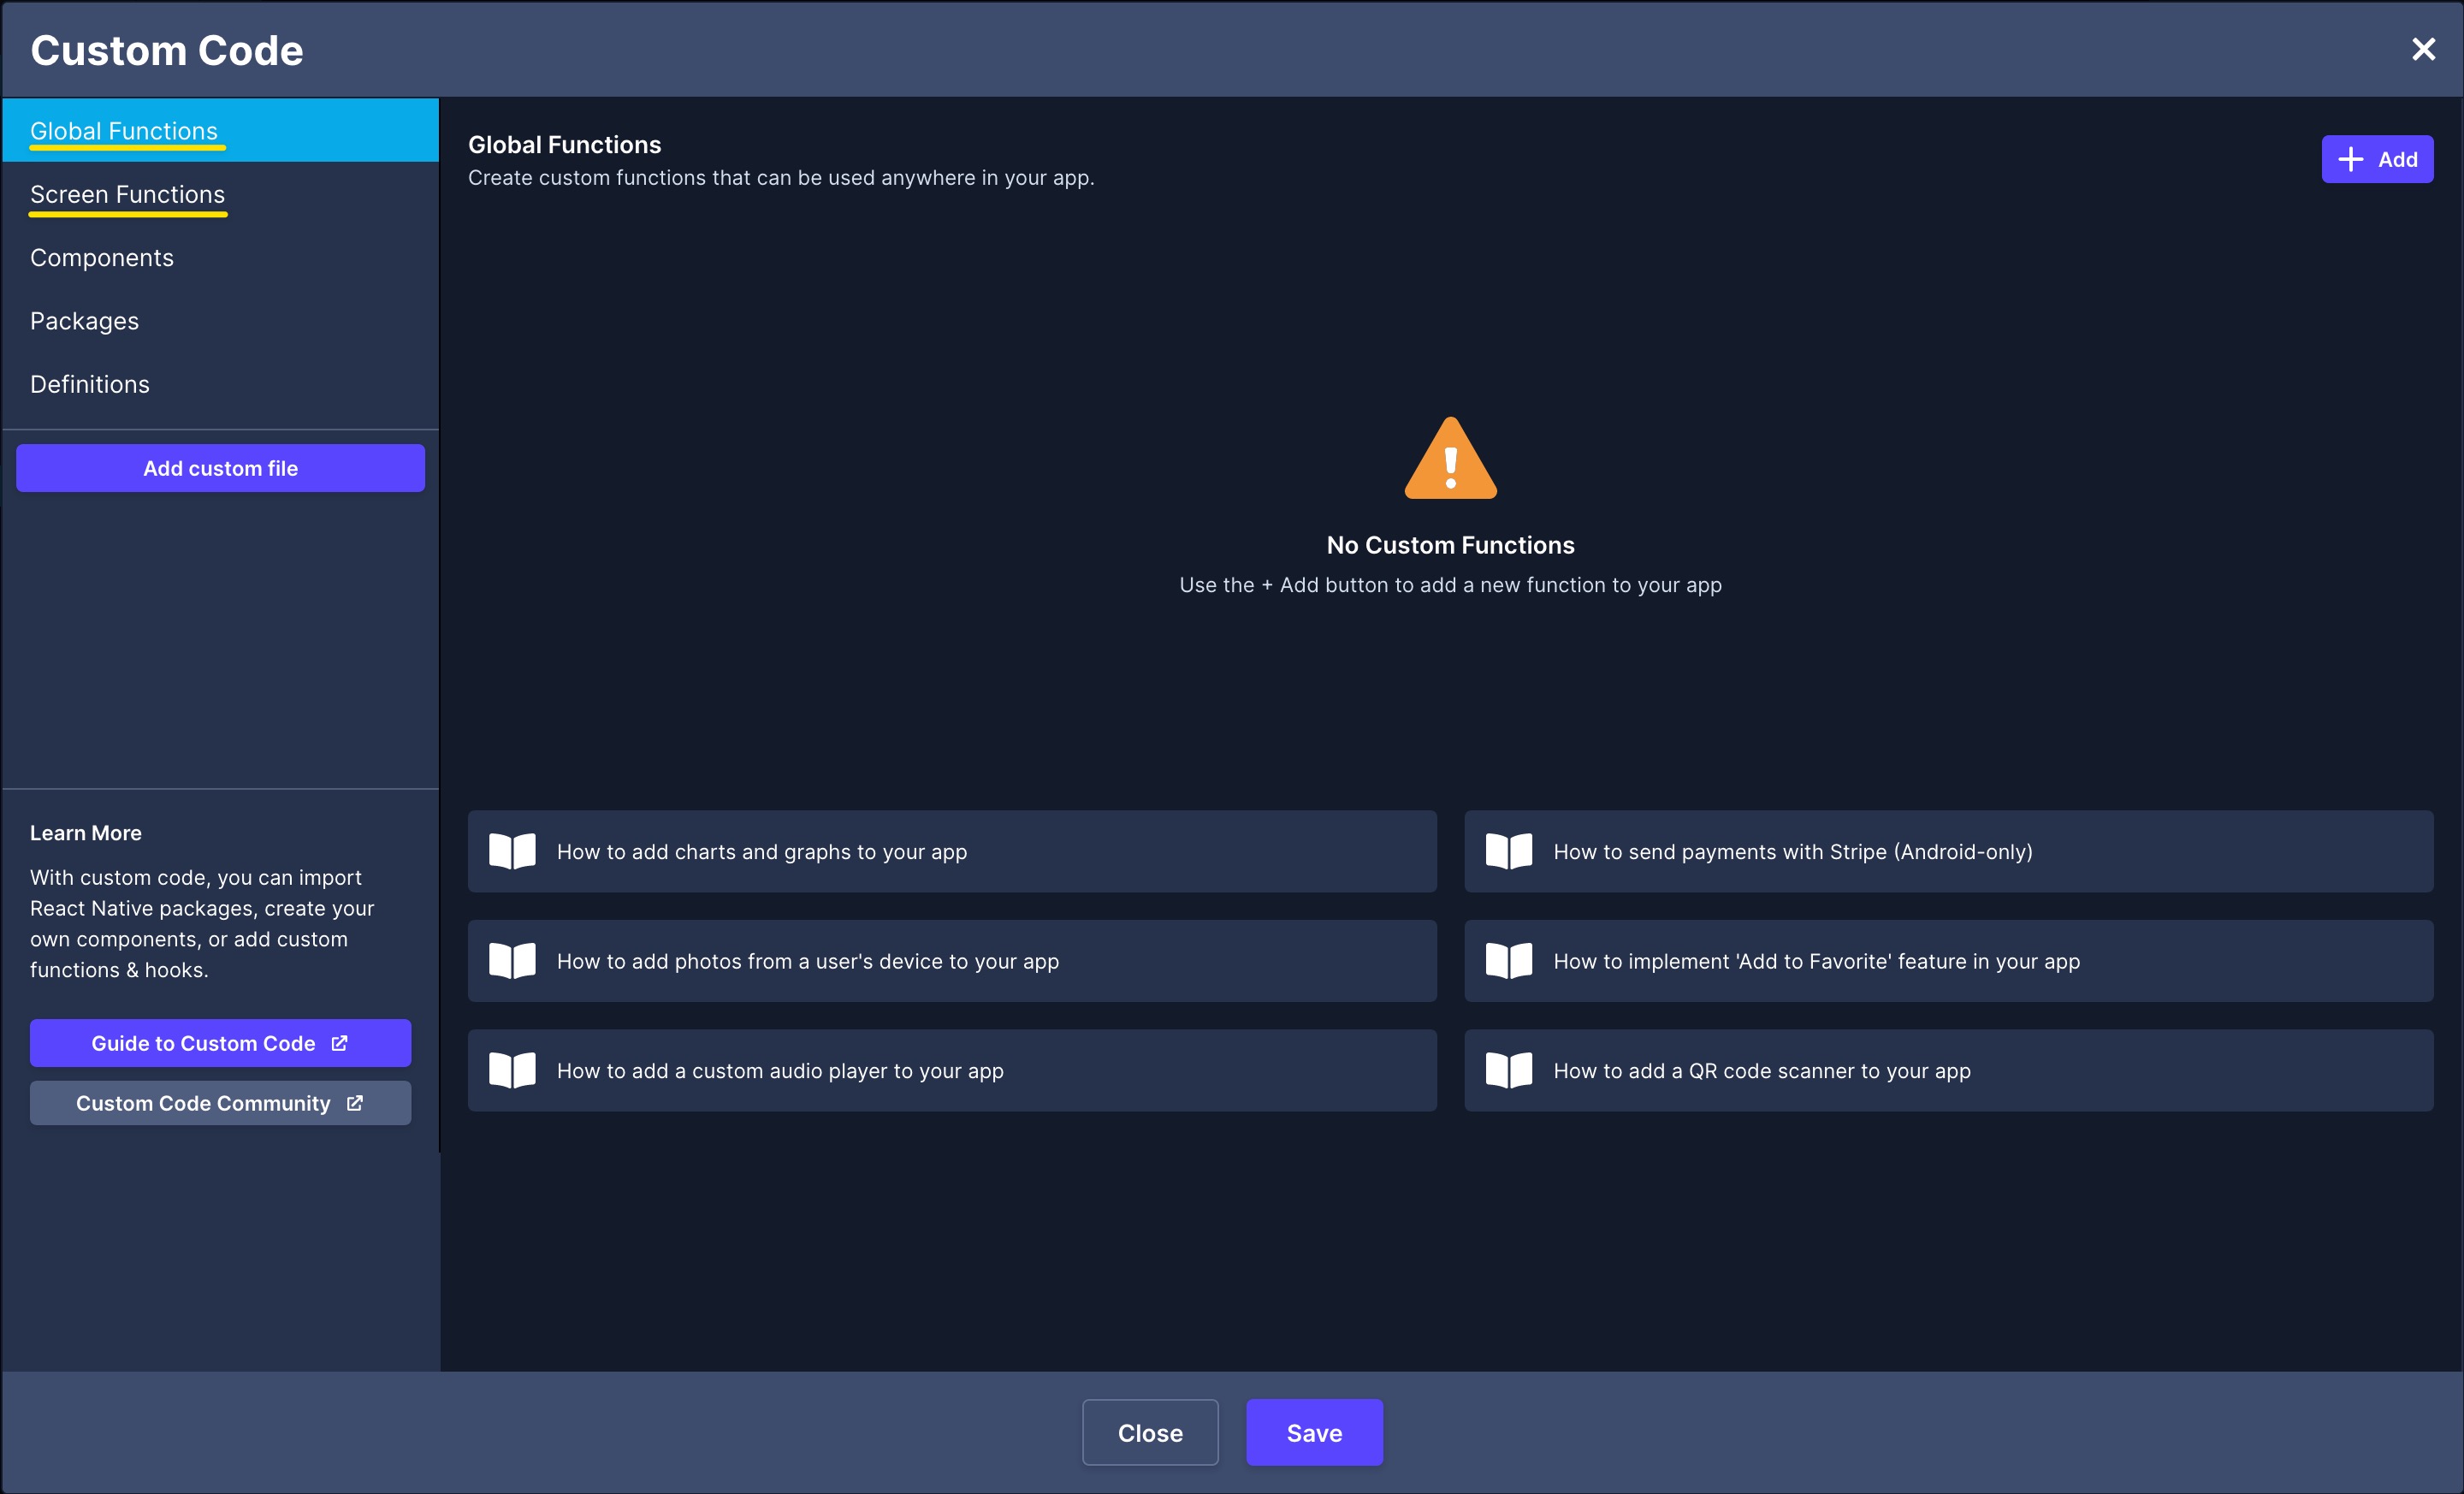Click the orange warning triangle icon

click(x=1450, y=459)
